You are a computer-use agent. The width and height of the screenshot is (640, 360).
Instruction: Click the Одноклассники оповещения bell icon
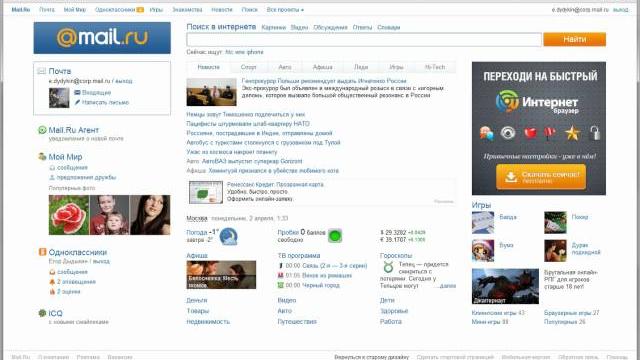click(52, 282)
